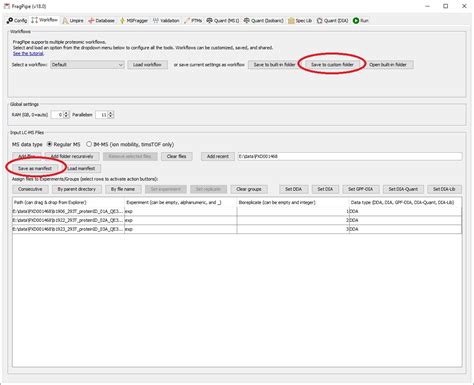Select the b1906_293T_proteinID_01A file row

[x=237, y=211]
